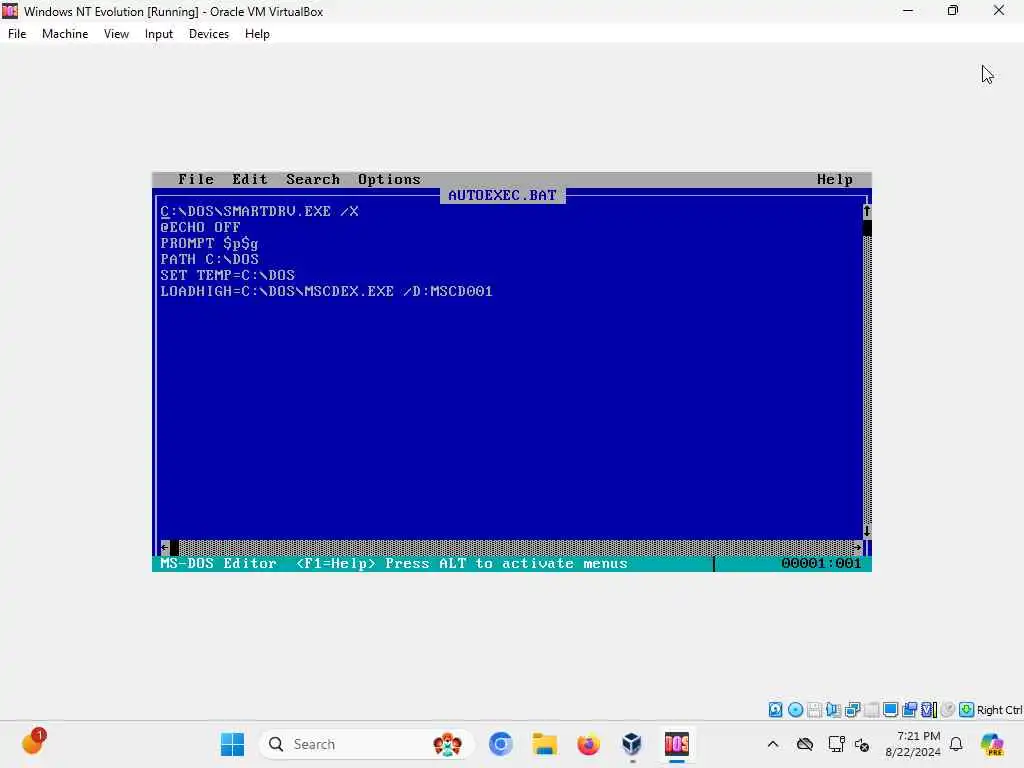This screenshot has width=1024, height=768.
Task: Click the AUTOEXEC.BAT title label
Action: coord(502,195)
